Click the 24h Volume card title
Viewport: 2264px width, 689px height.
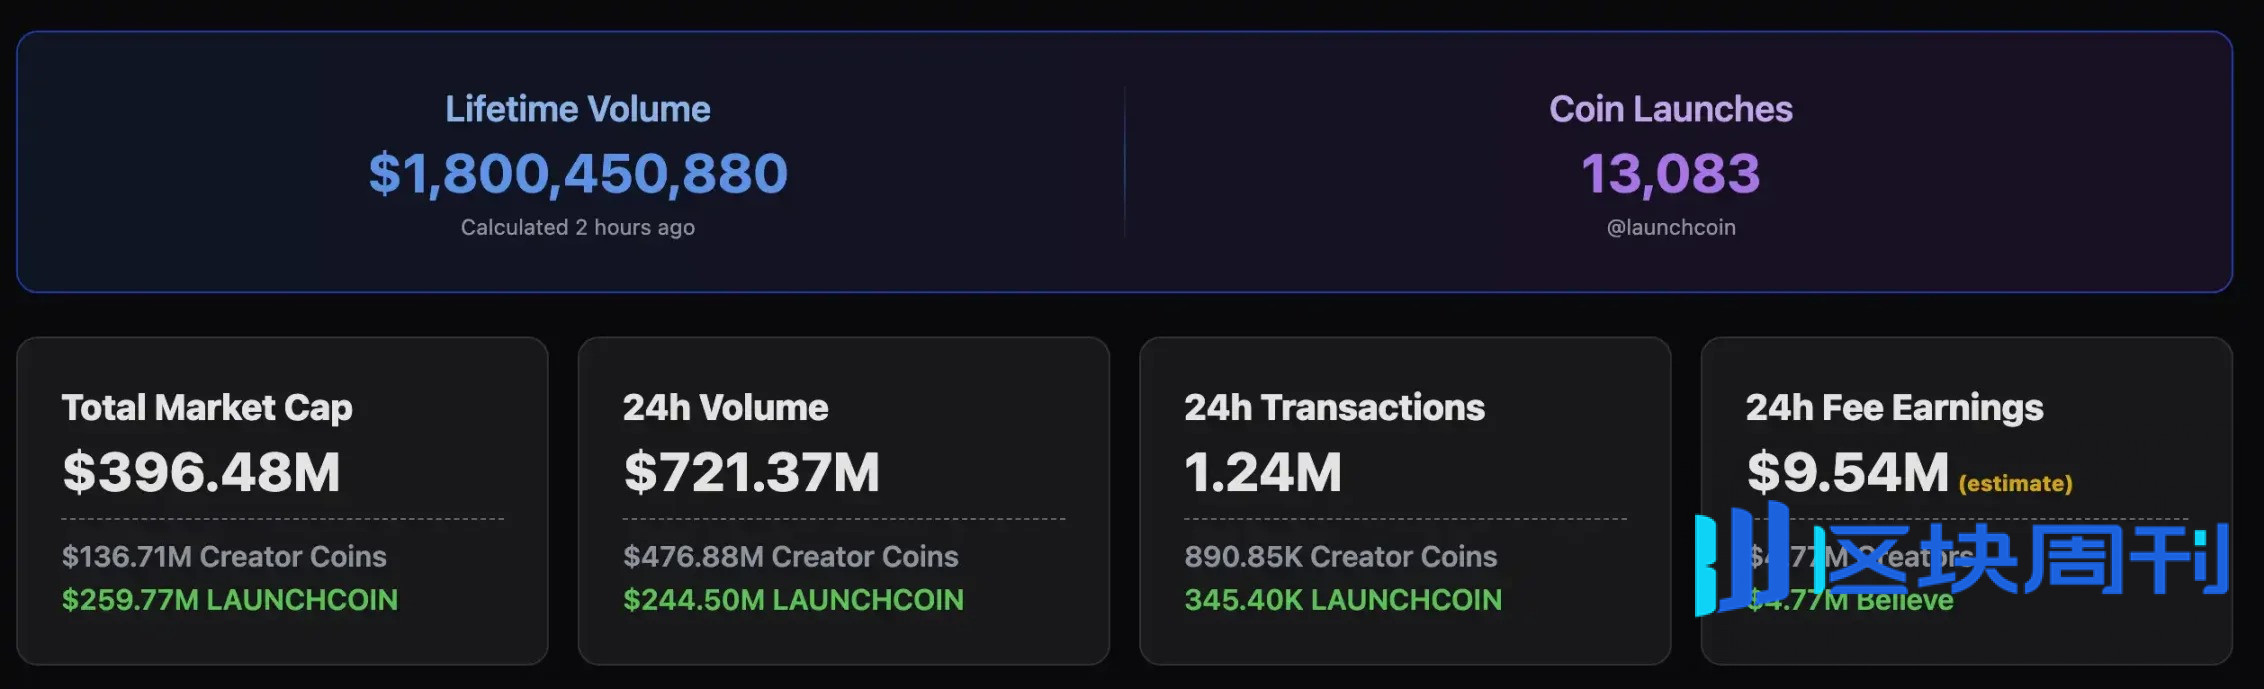(726, 408)
